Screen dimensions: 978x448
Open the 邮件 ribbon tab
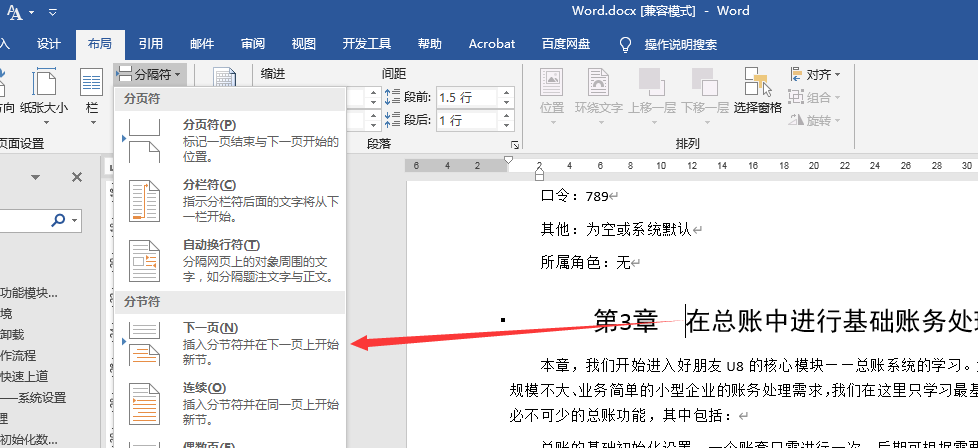click(x=202, y=44)
